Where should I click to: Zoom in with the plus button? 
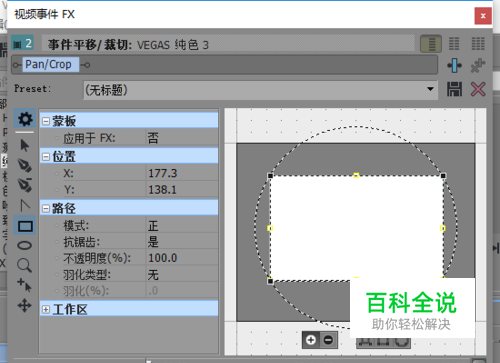(x=311, y=340)
